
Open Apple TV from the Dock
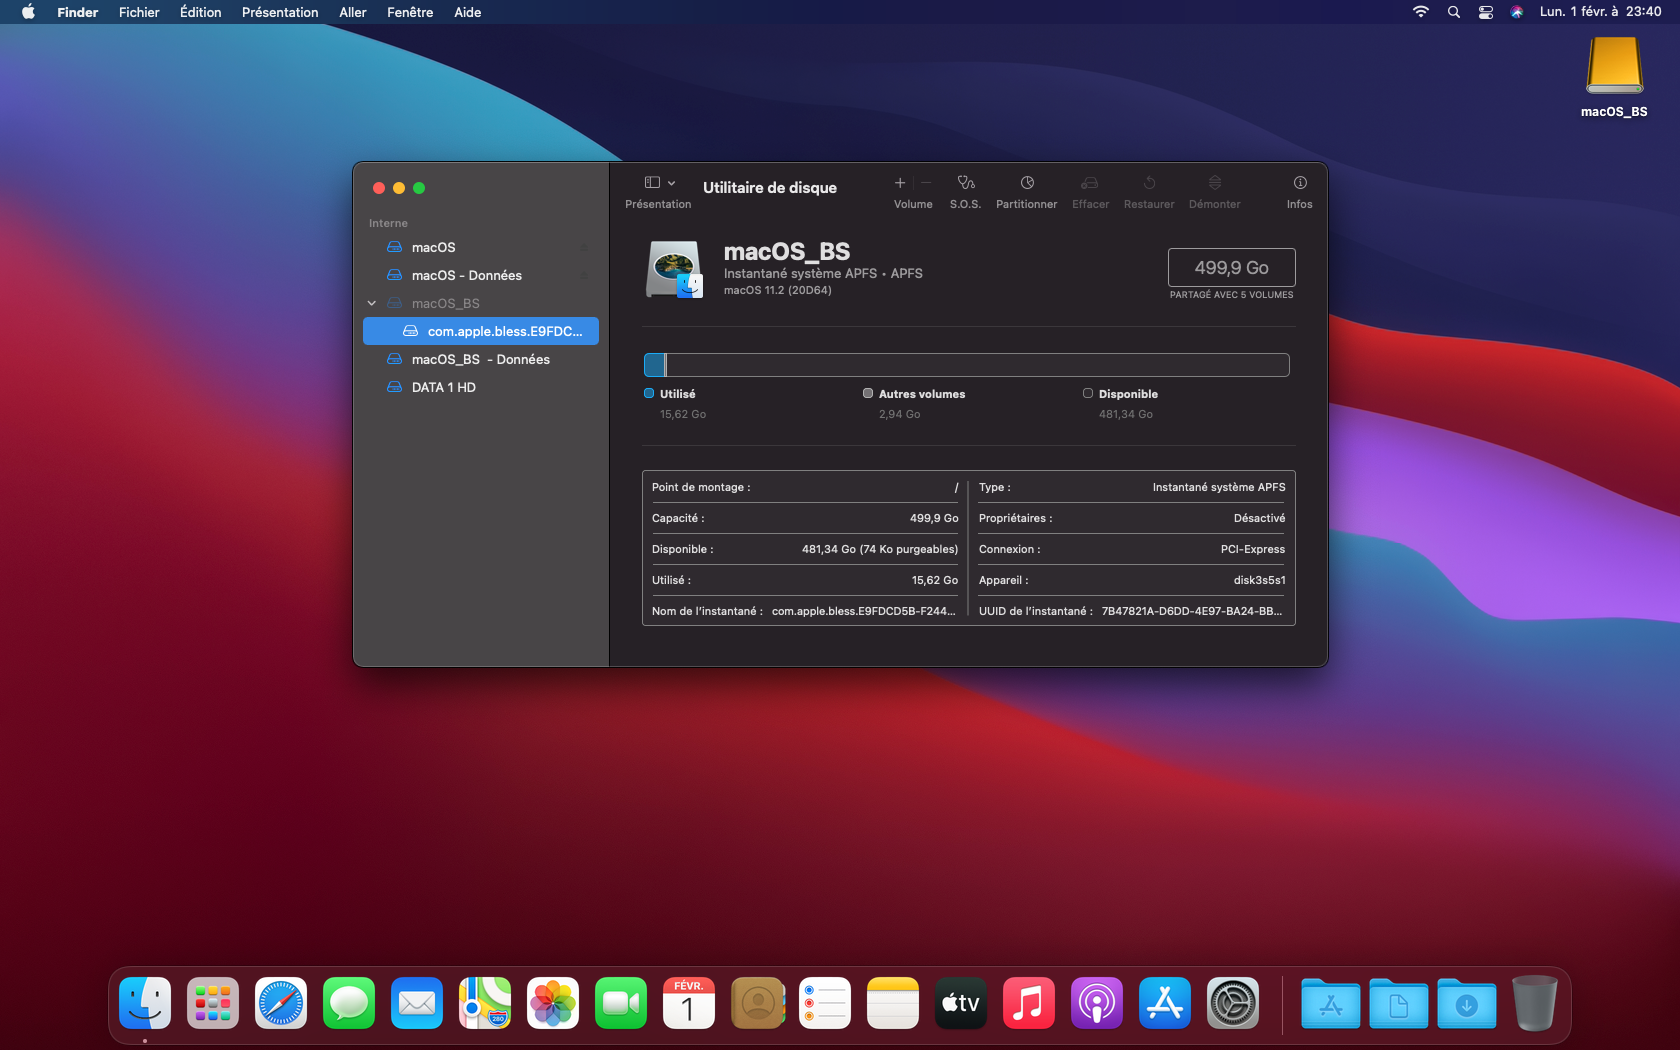[961, 1003]
